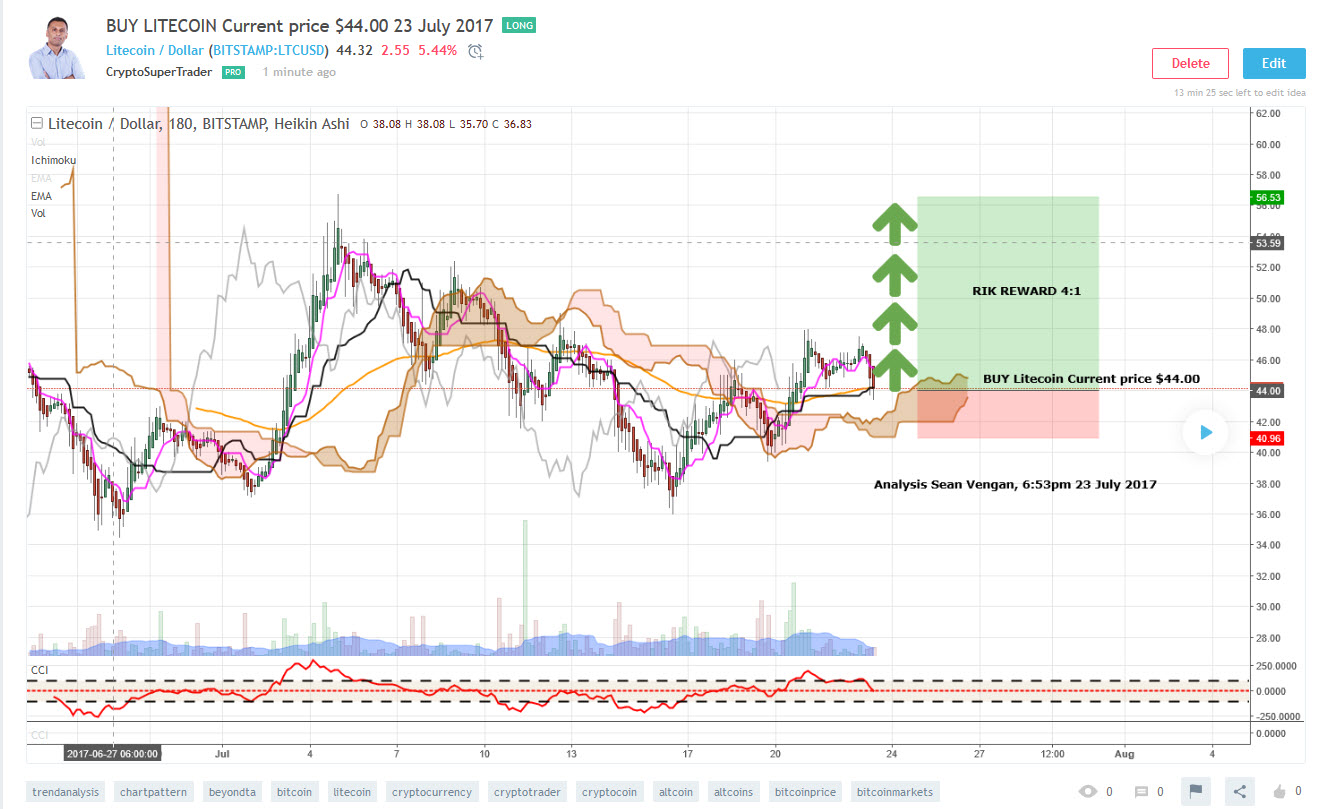Open the bitcoin tag

(294, 792)
